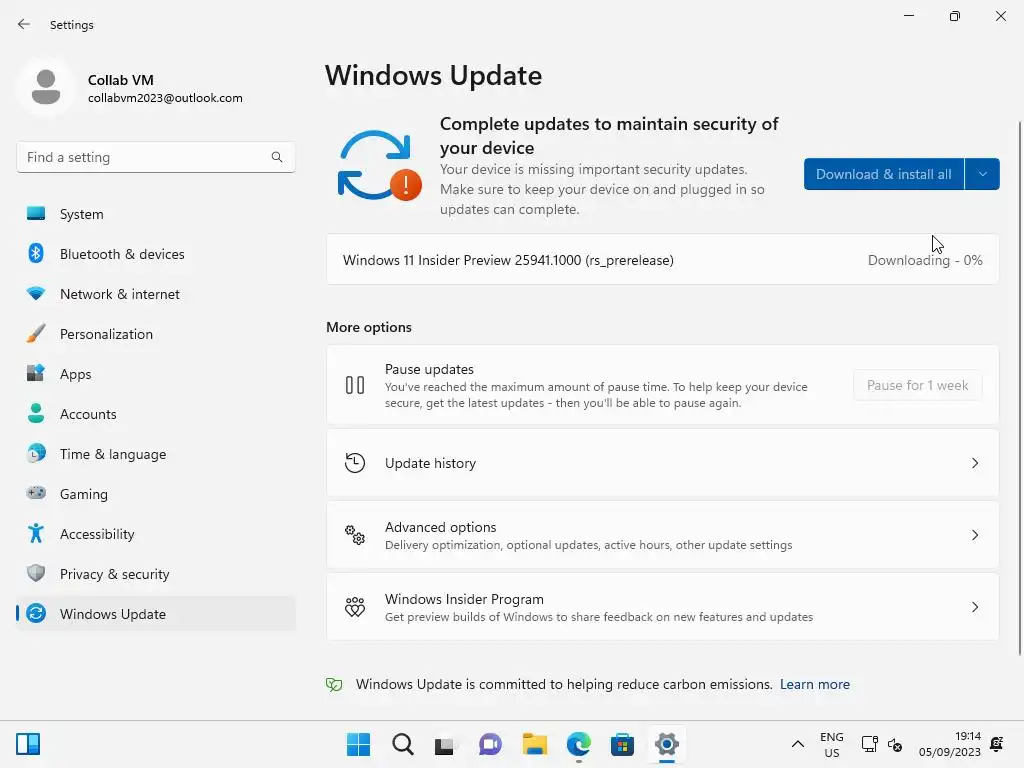
Task: Show hidden system tray icons
Action: [797, 744]
